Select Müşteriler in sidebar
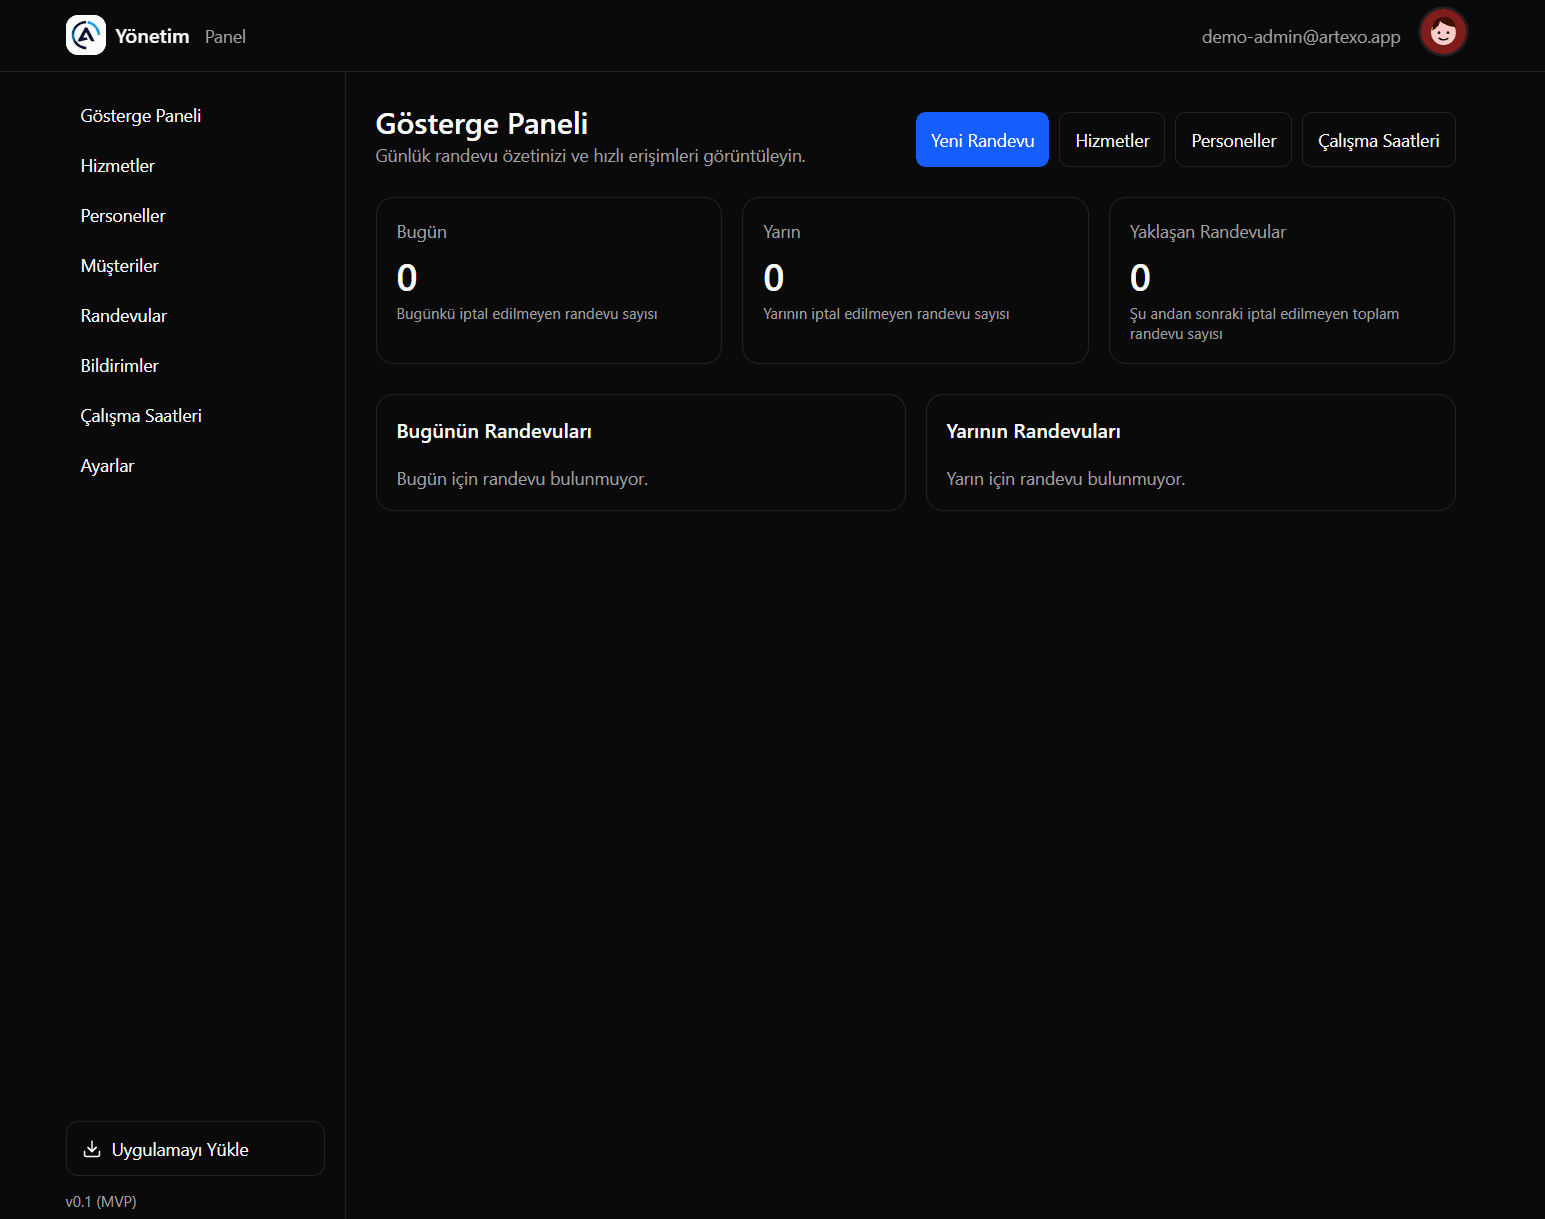Screen dimensions: 1545x1219 point(120,266)
